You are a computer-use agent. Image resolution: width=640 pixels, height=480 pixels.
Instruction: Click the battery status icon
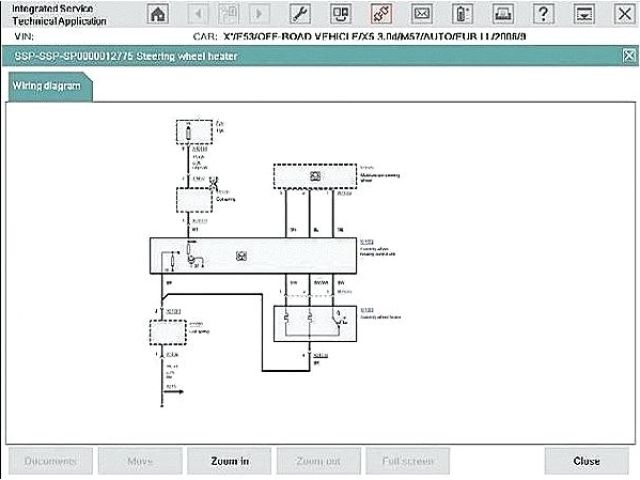pos(462,14)
